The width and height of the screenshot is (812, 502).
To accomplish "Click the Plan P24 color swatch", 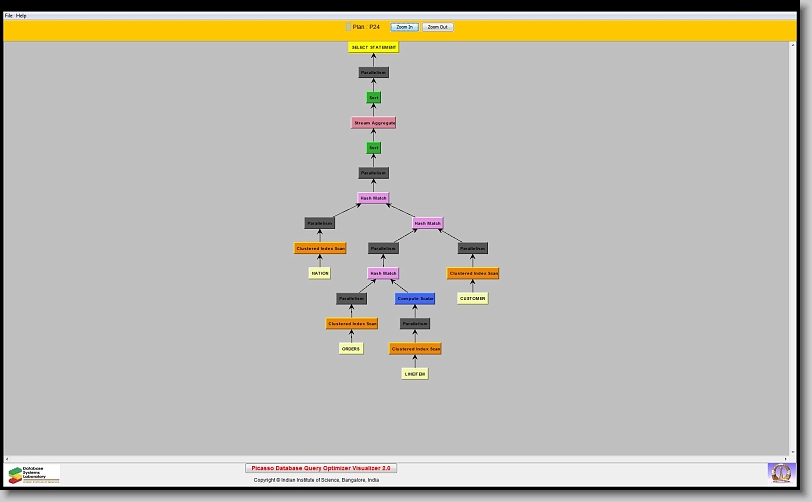I will point(348,27).
